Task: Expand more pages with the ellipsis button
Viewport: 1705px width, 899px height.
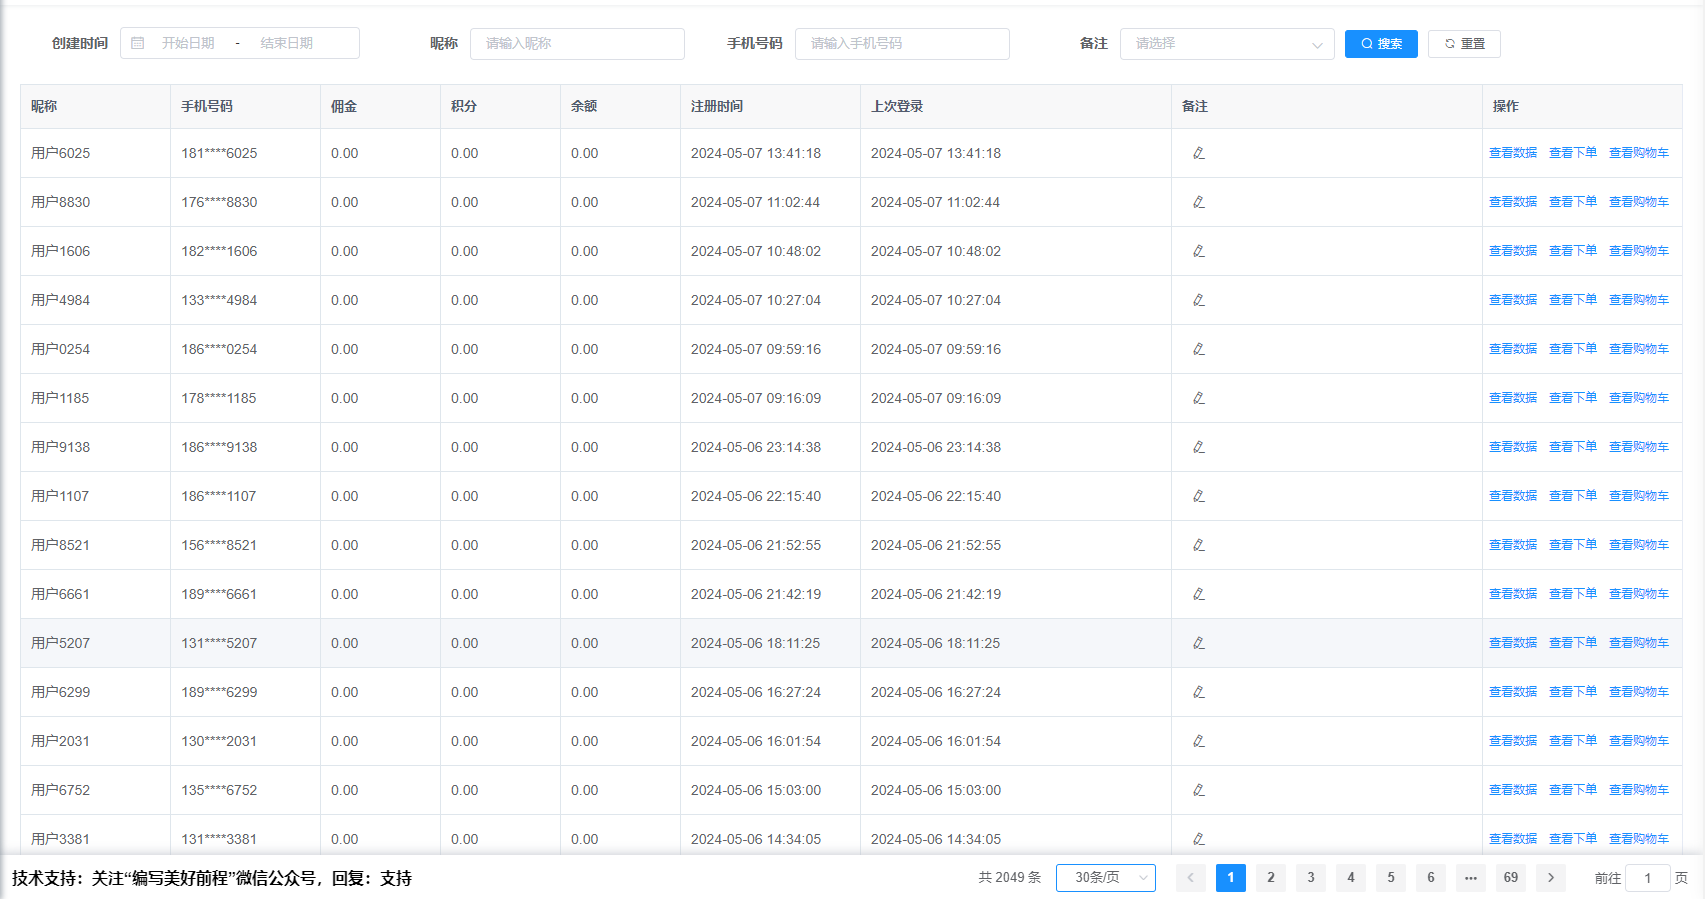Action: pyautogui.click(x=1470, y=877)
